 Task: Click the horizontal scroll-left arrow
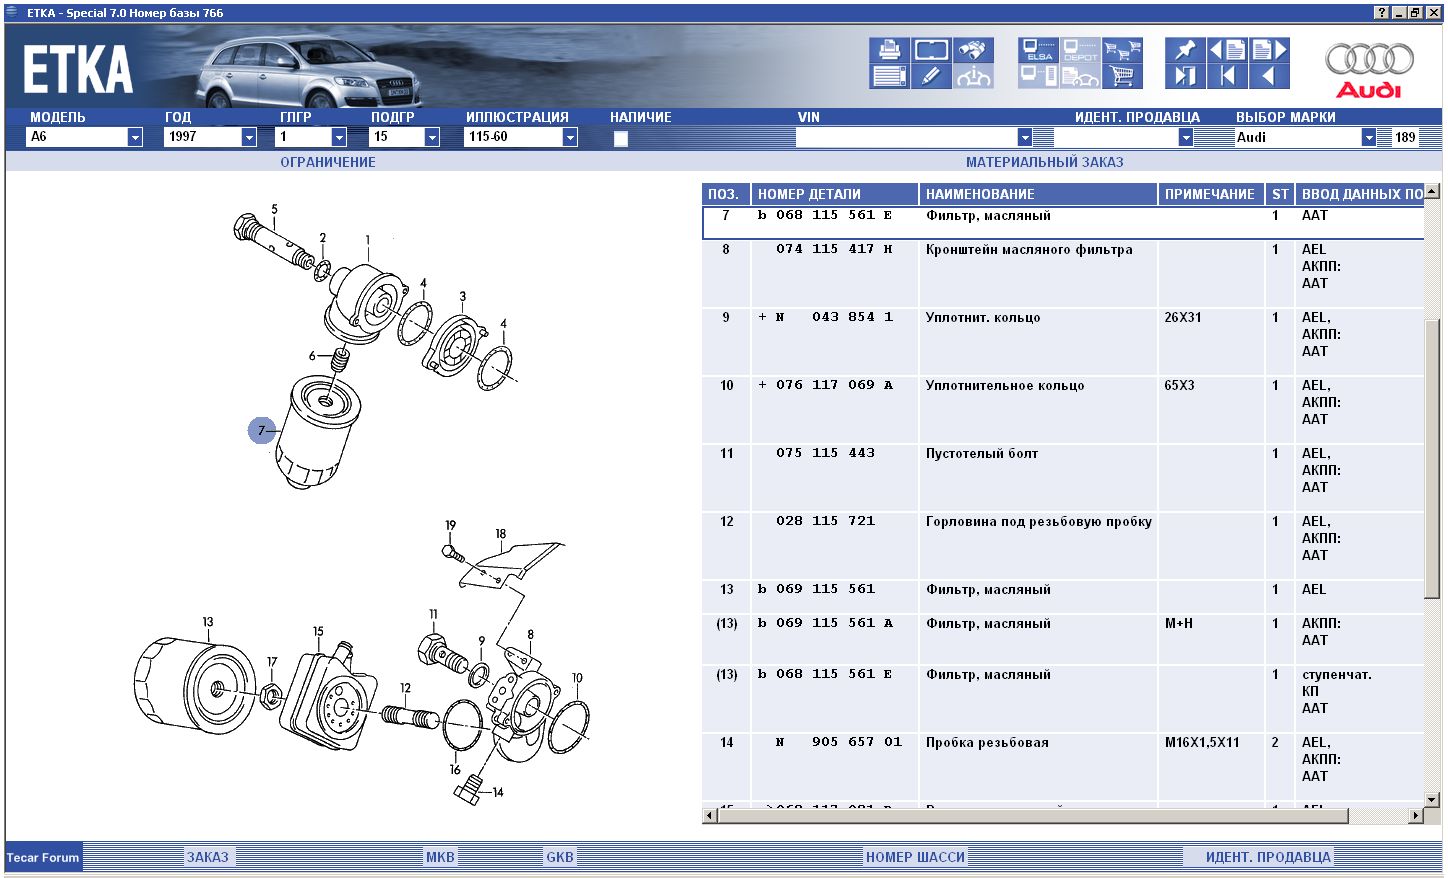click(x=710, y=816)
